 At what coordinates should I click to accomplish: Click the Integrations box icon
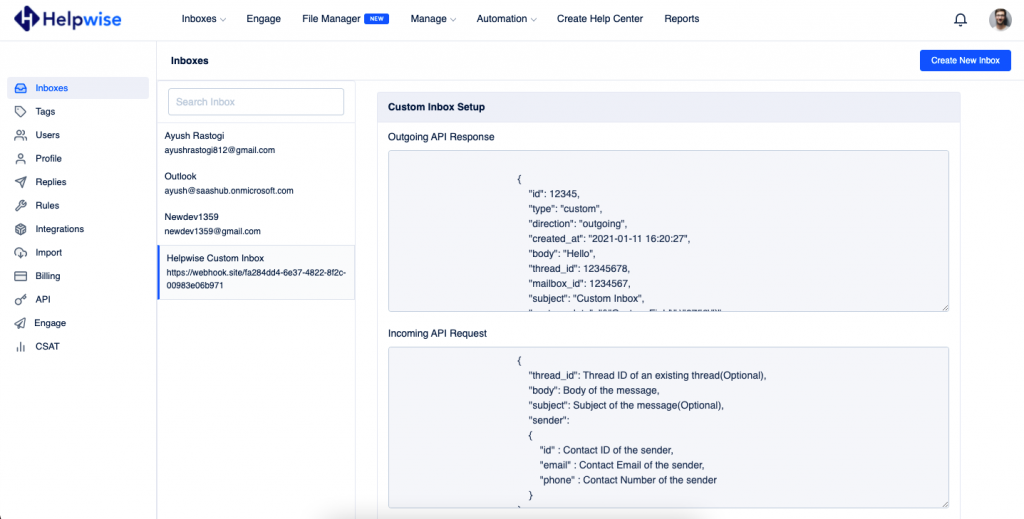[x=21, y=229]
